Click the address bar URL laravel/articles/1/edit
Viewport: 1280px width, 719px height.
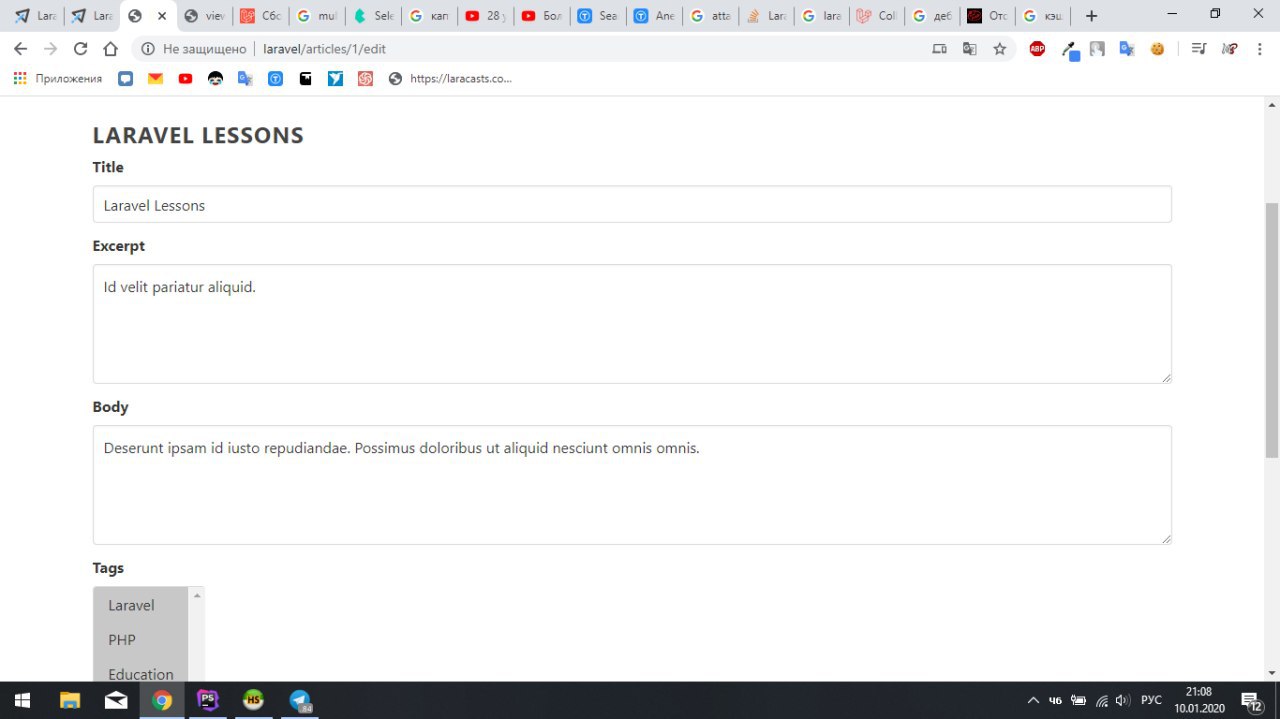[x=325, y=49]
